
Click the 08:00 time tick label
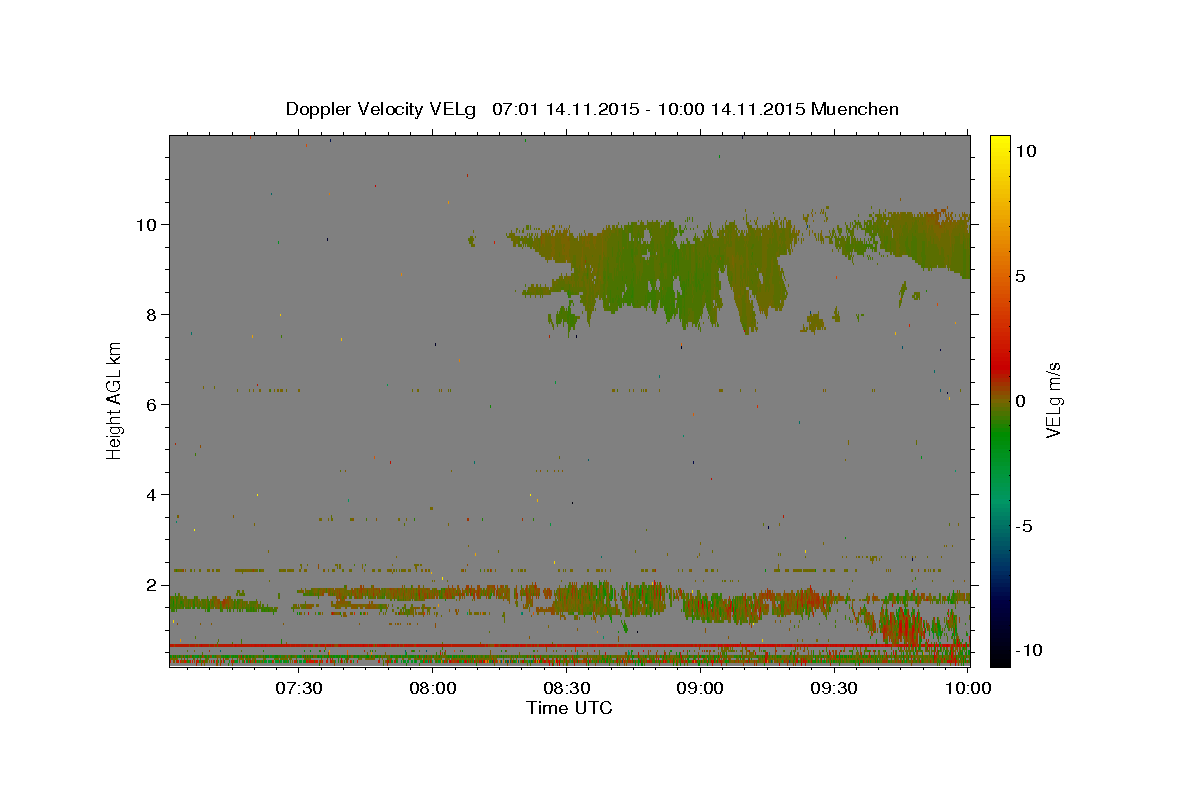[433, 688]
